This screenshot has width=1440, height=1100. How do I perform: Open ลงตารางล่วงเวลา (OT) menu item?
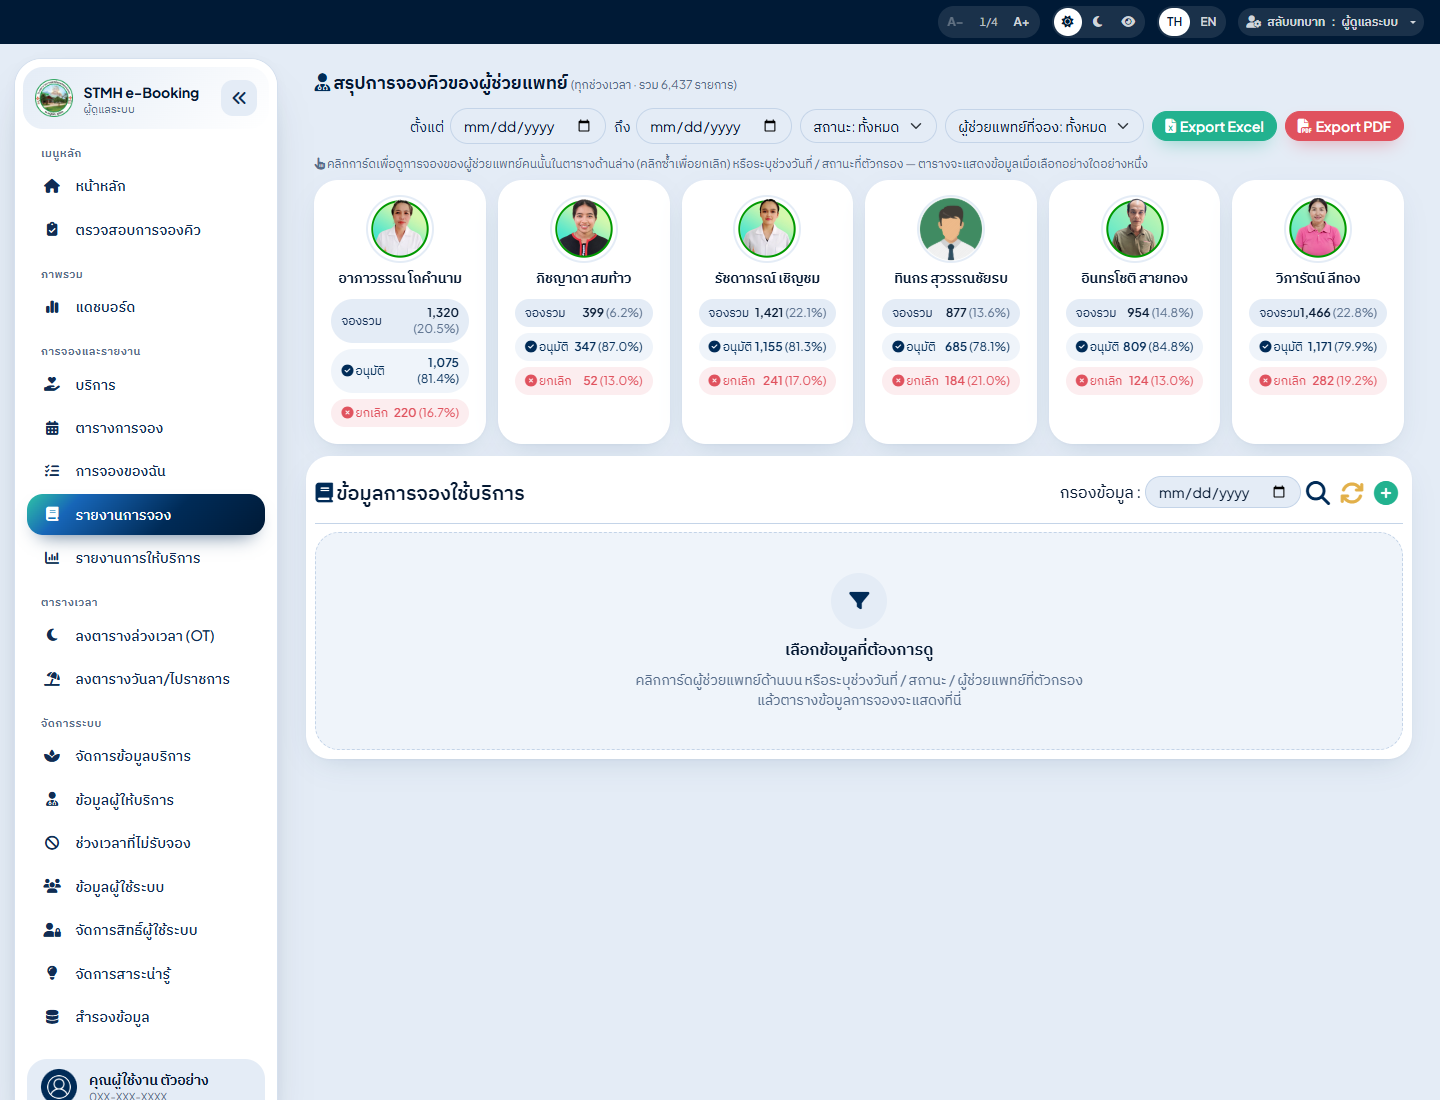coord(146,636)
